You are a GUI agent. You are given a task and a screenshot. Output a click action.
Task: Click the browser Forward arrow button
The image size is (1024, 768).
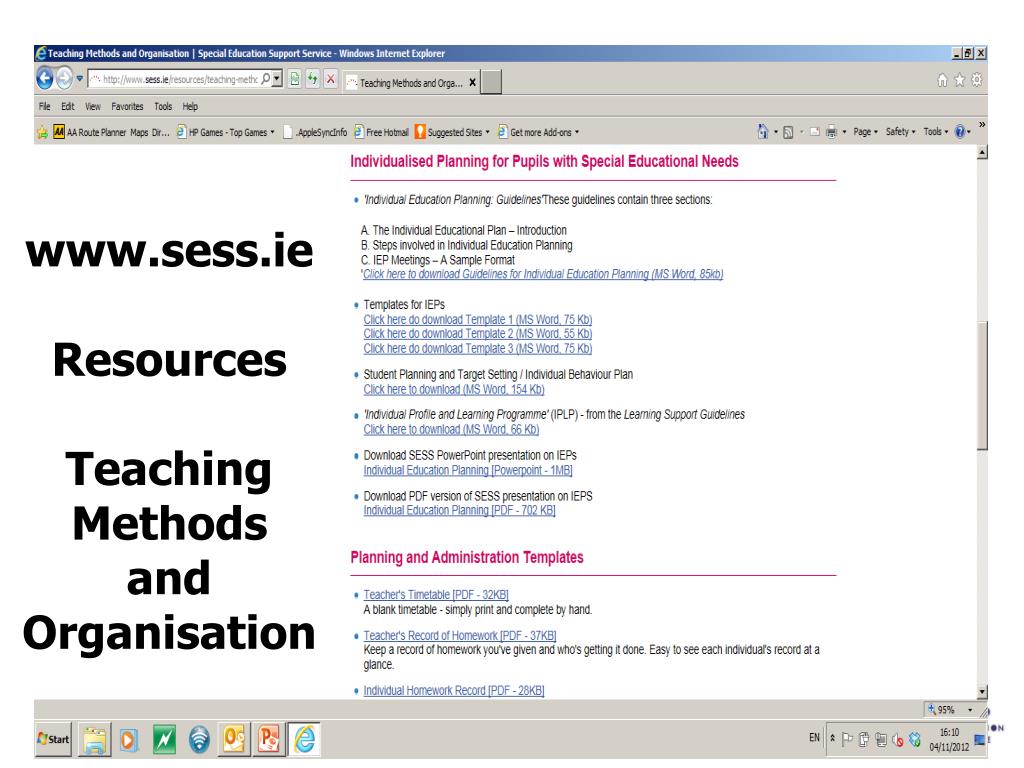tap(64, 79)
